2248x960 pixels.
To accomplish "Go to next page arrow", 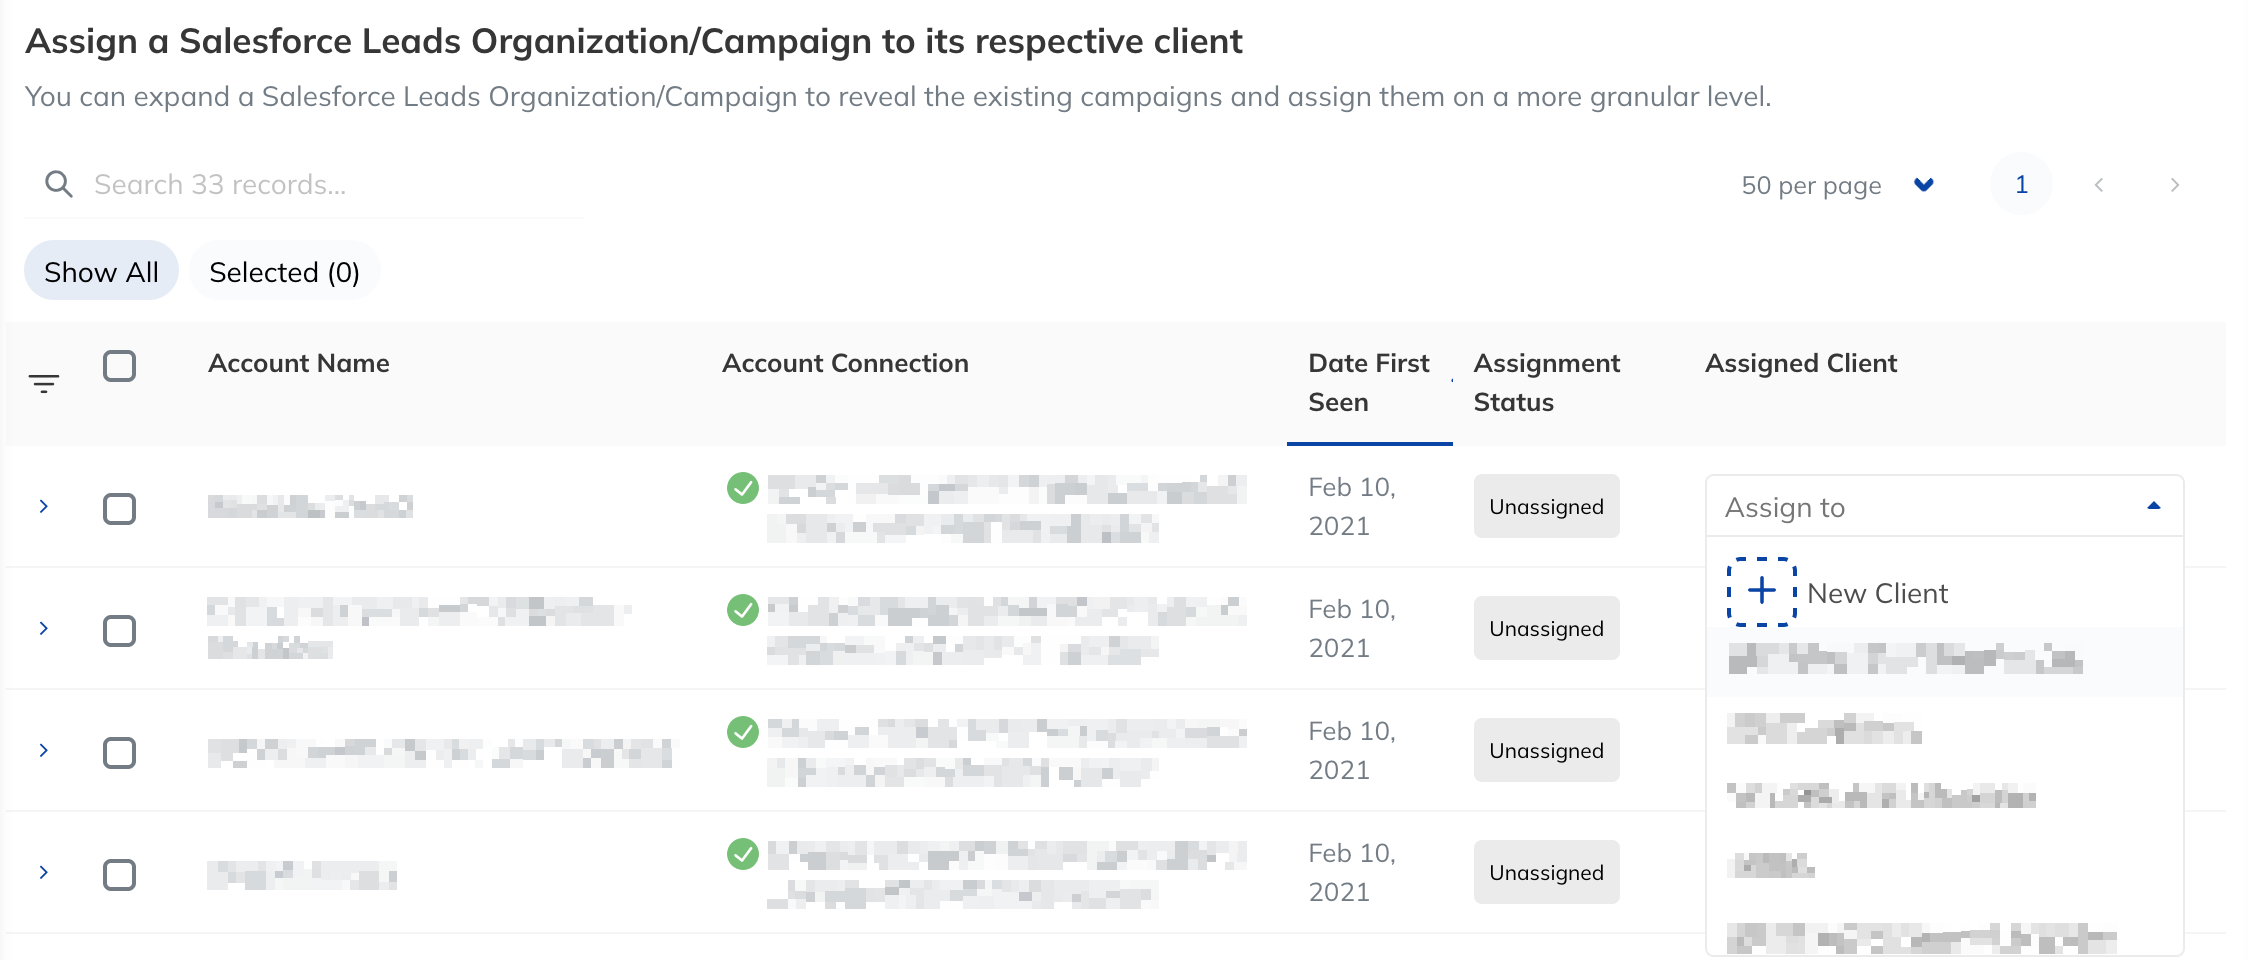I will 2174,185.
